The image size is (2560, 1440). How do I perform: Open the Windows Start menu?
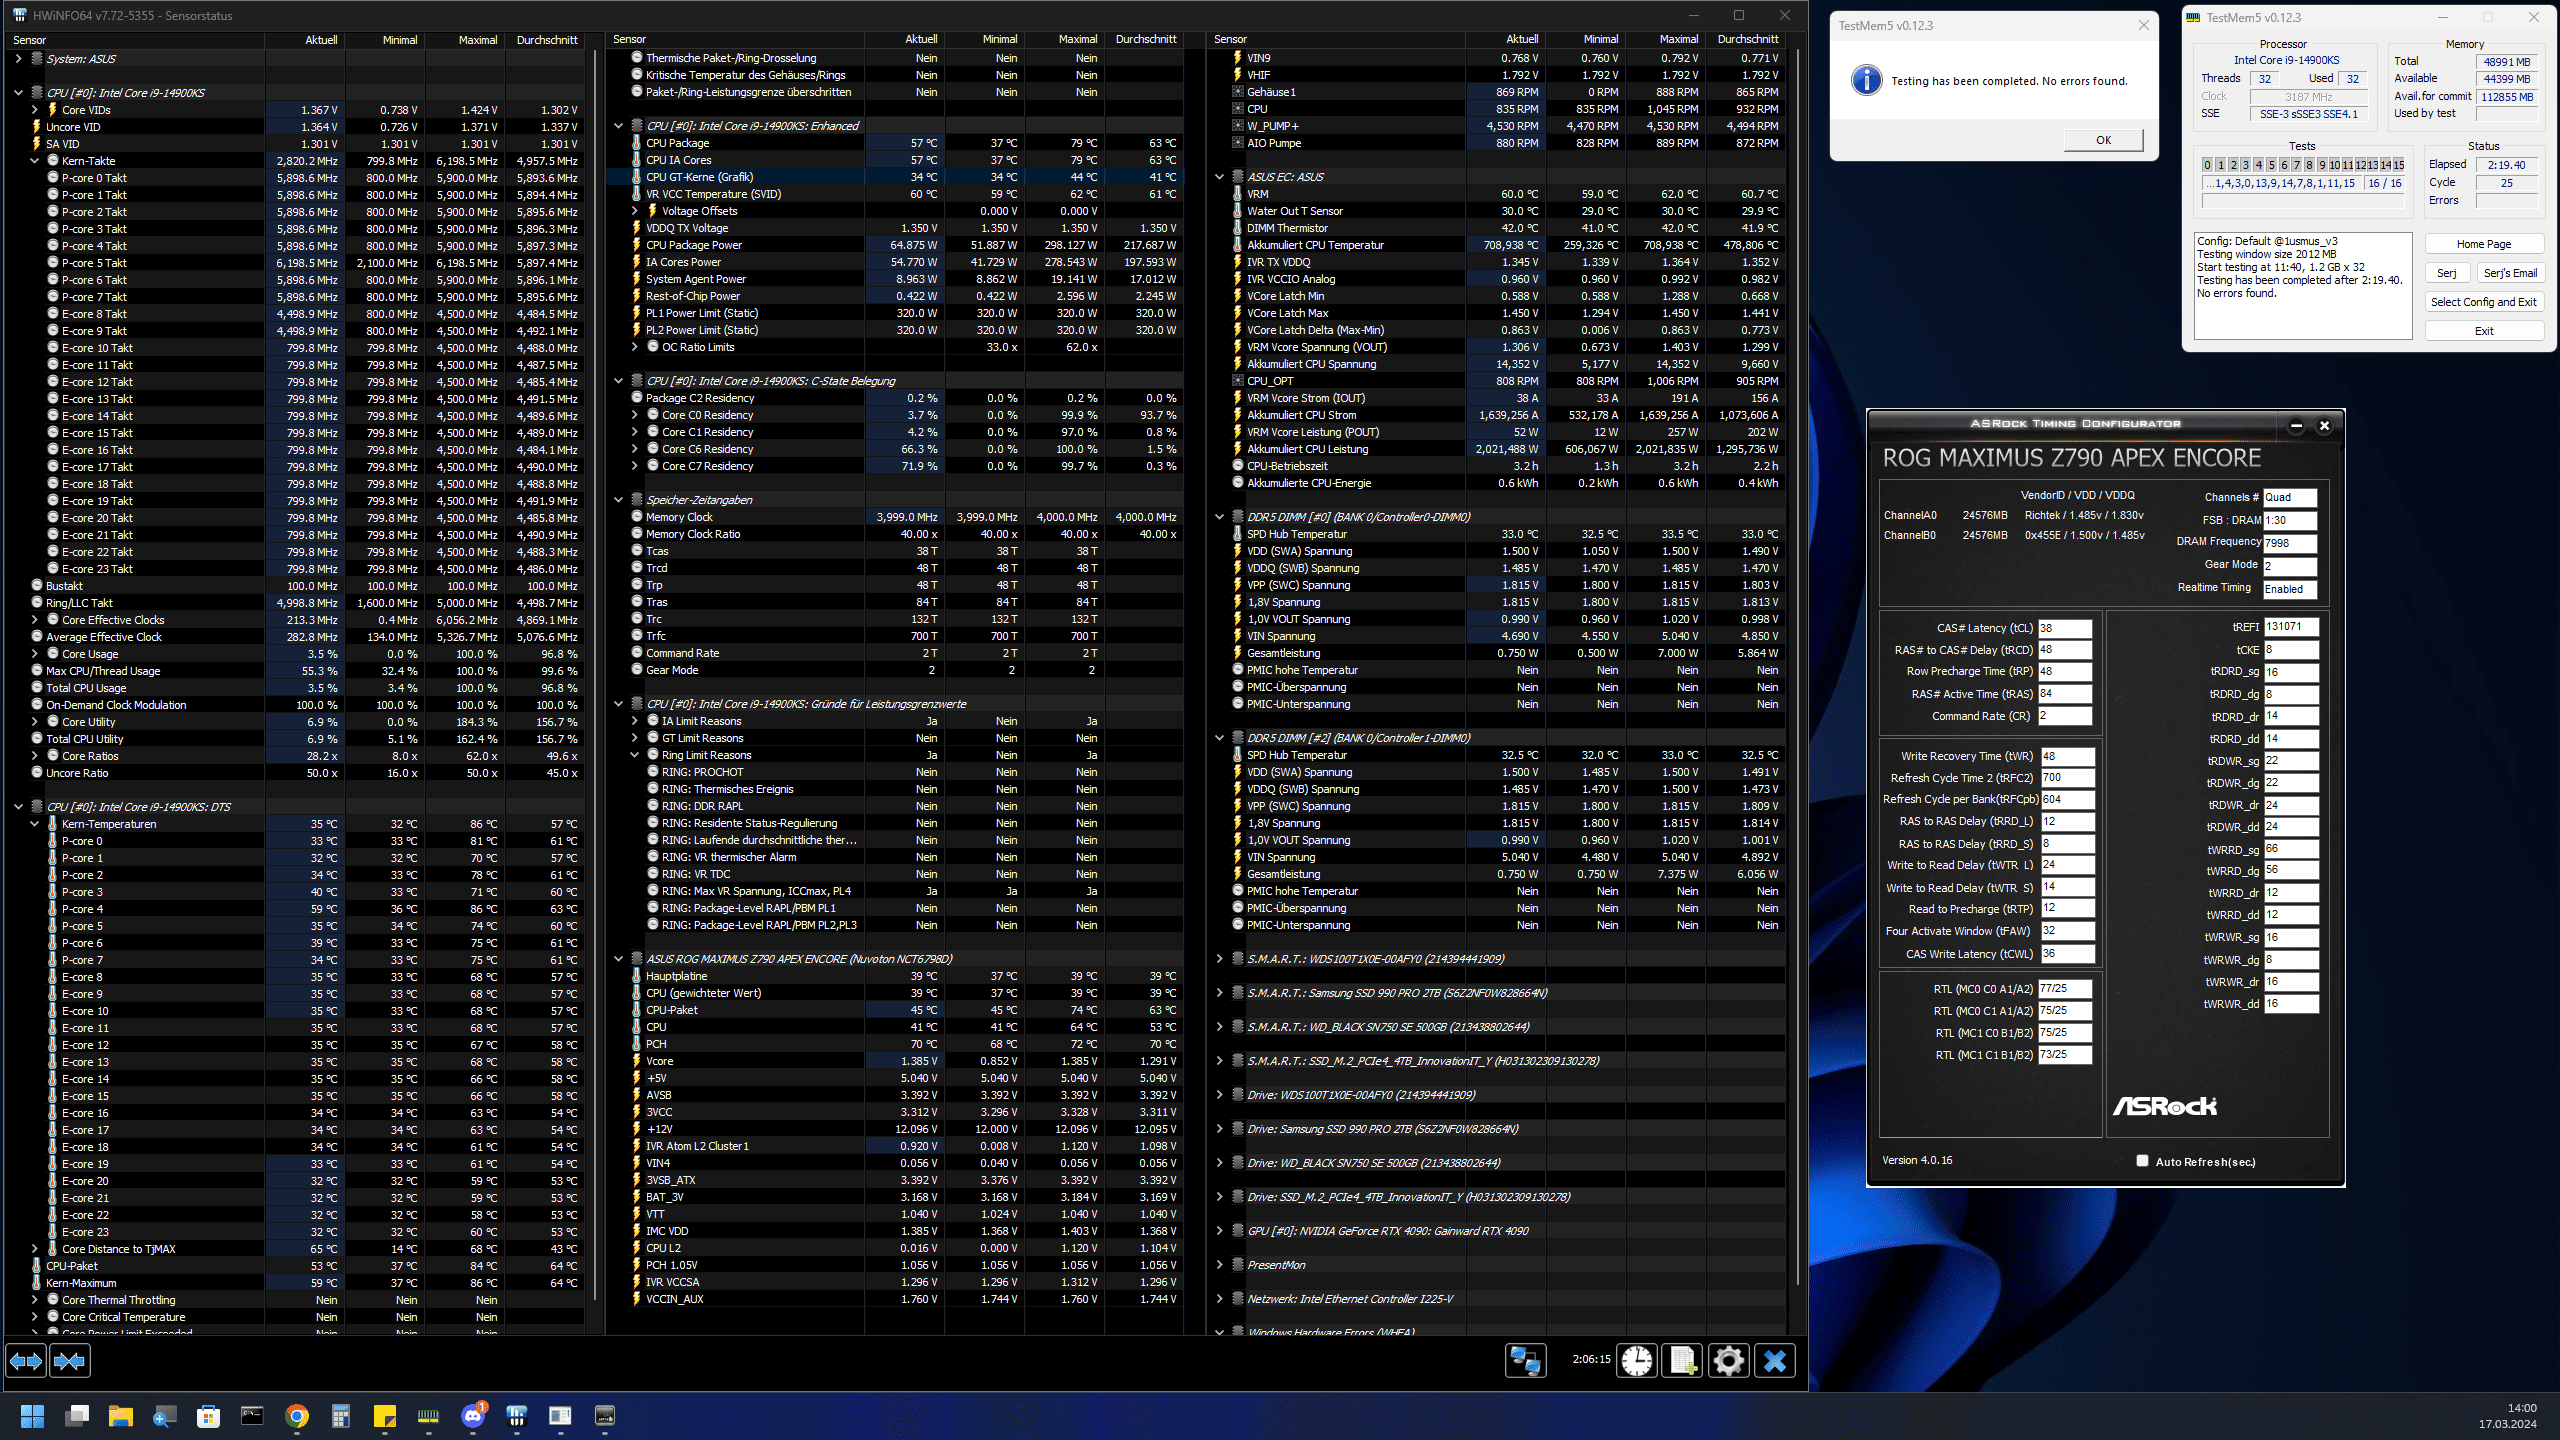(x=32, y=1416)
